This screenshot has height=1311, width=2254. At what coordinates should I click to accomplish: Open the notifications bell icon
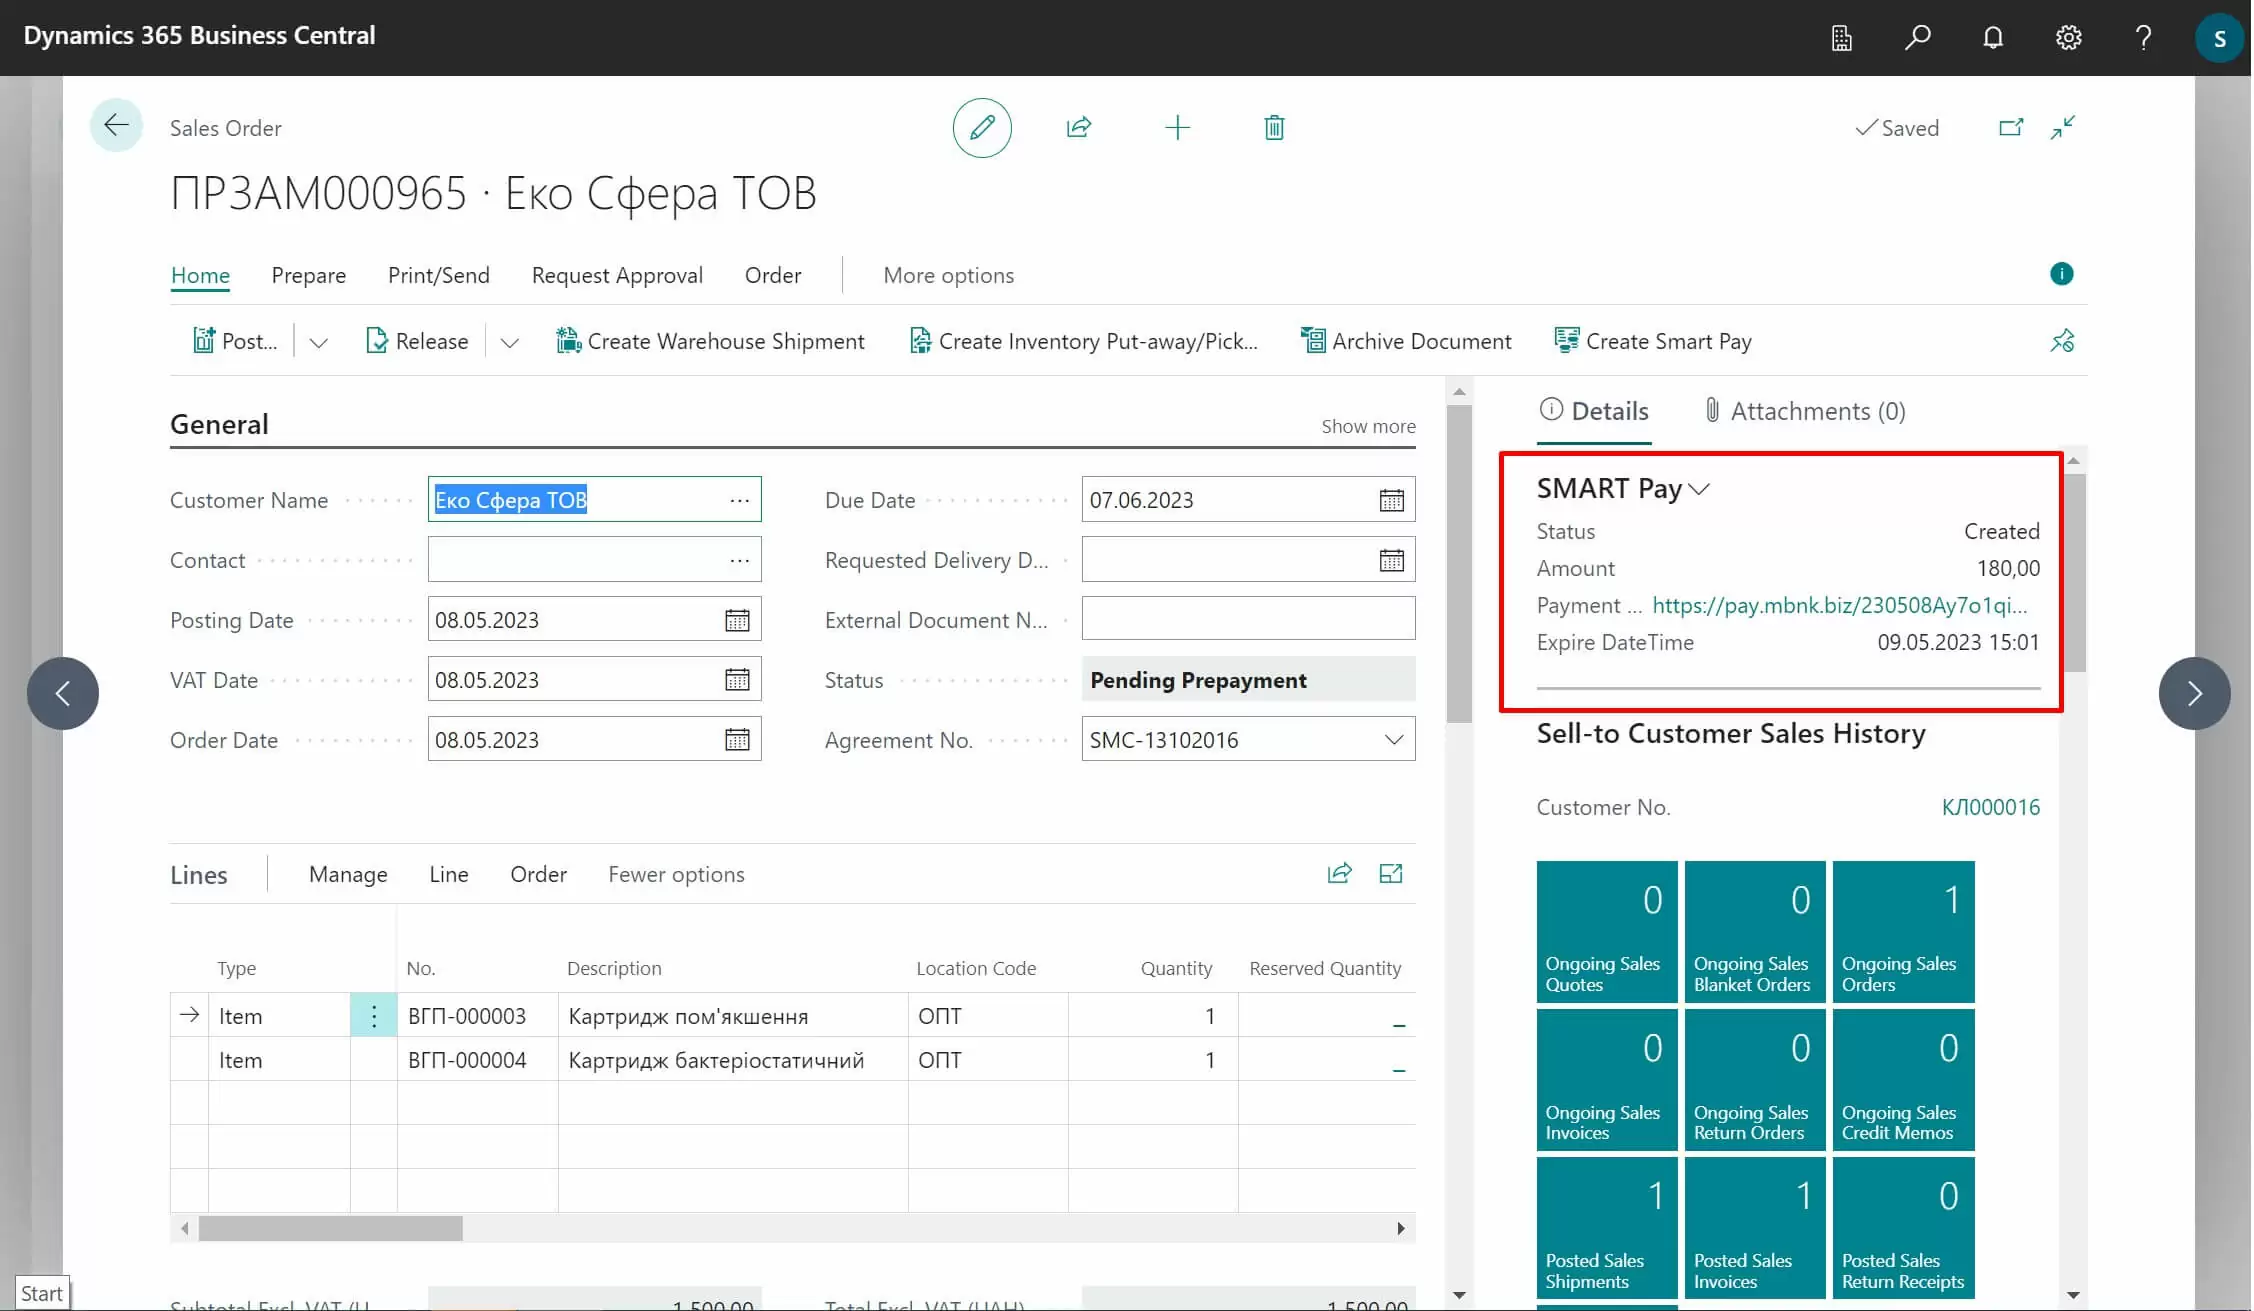1992,38
